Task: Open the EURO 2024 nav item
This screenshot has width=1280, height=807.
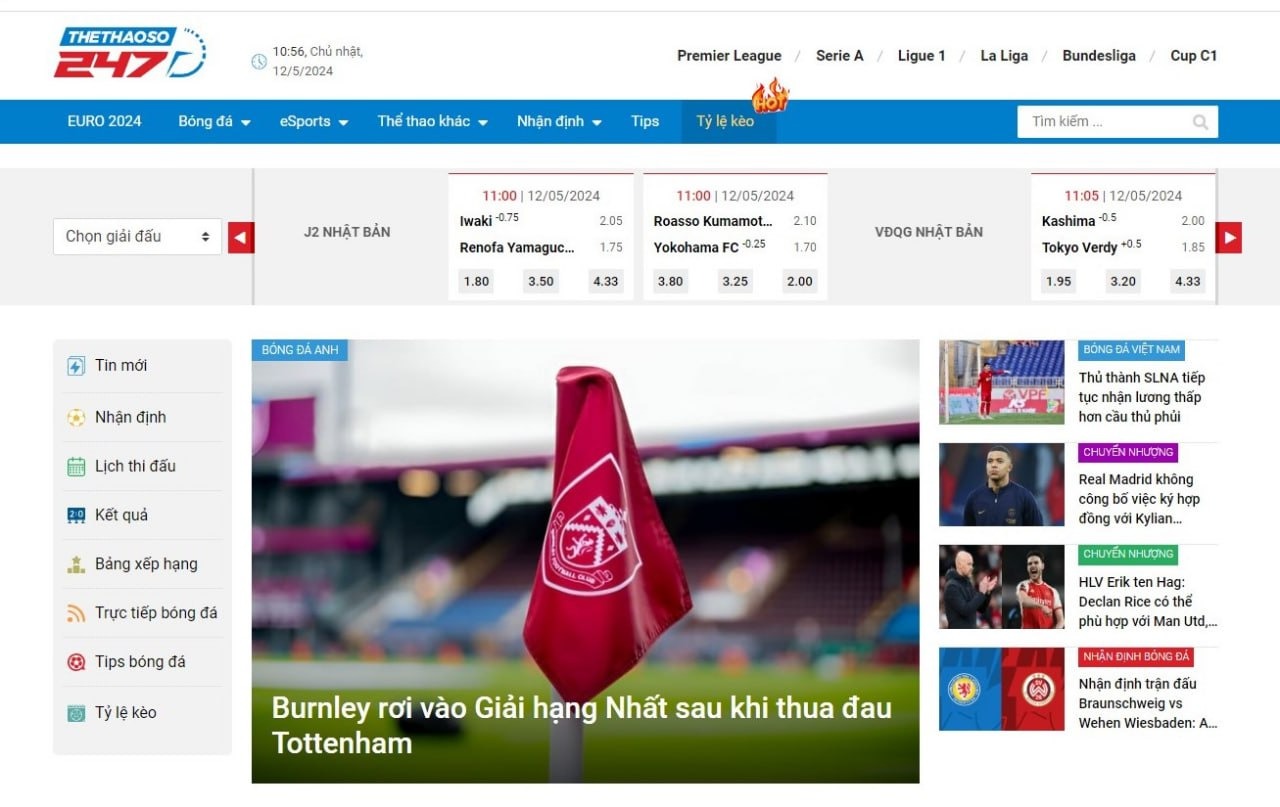Action: pos(105,122)
